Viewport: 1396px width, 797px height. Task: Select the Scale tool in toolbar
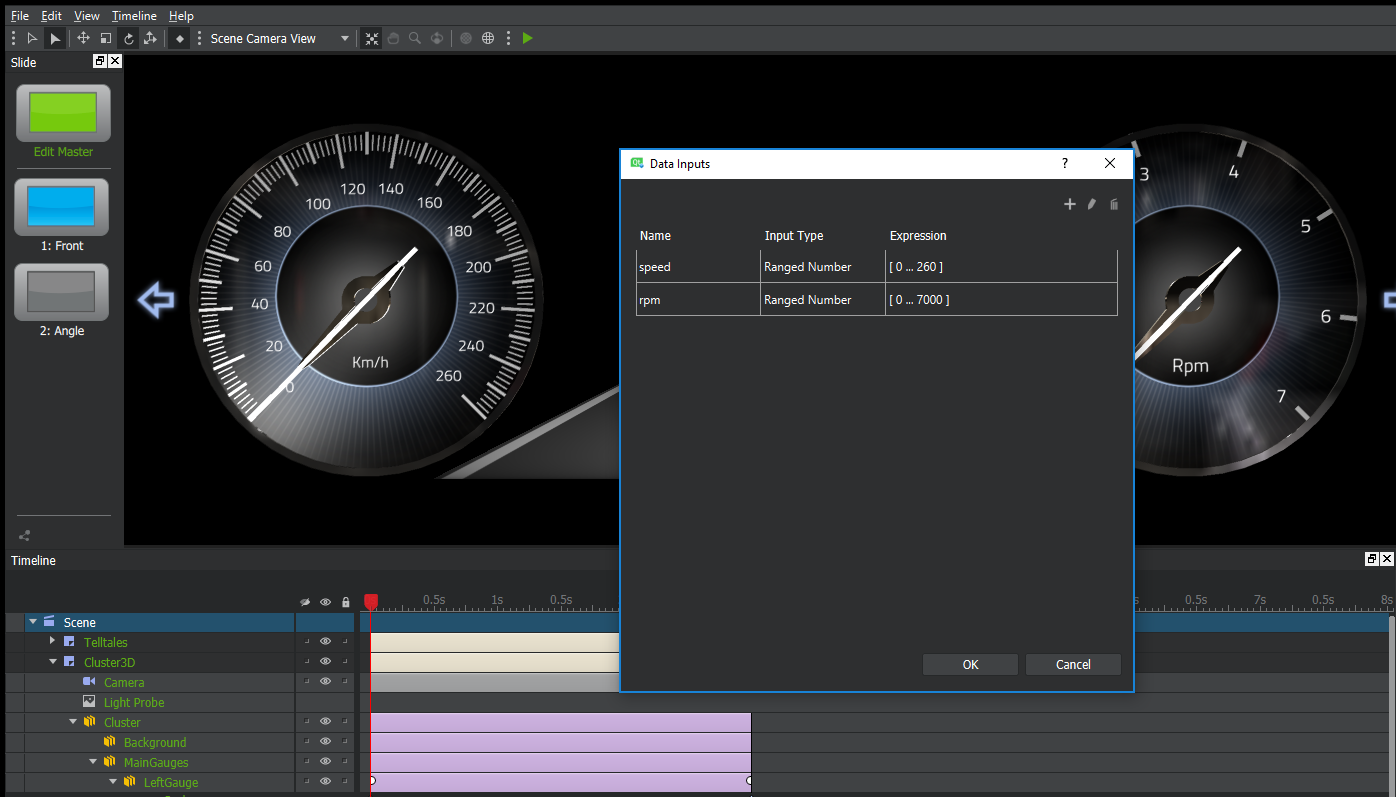pos(105,39)
